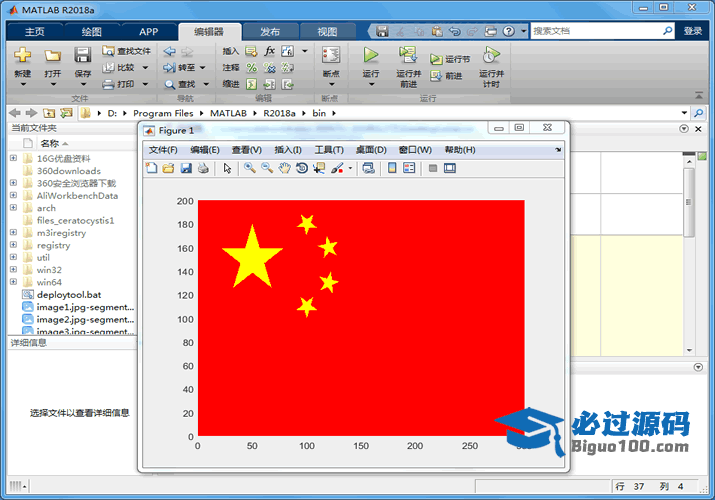Activate the Zoom Out tool in Figure 1

pos(267,168)
